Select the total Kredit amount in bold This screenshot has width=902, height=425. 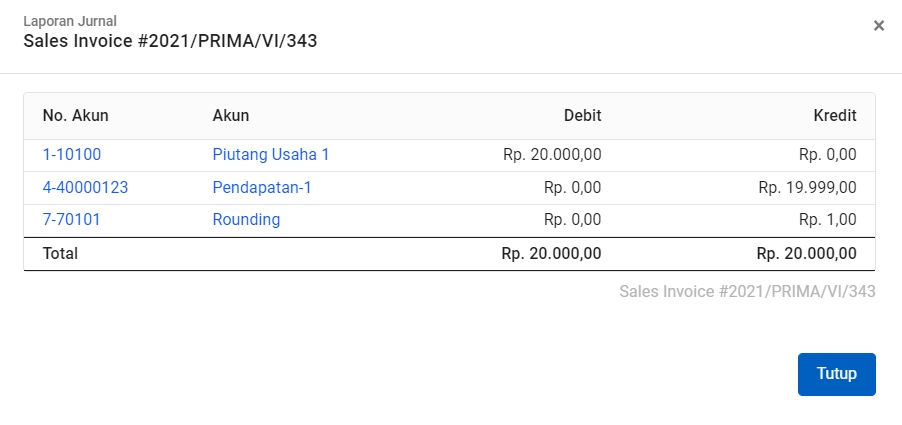coord(807,254)
